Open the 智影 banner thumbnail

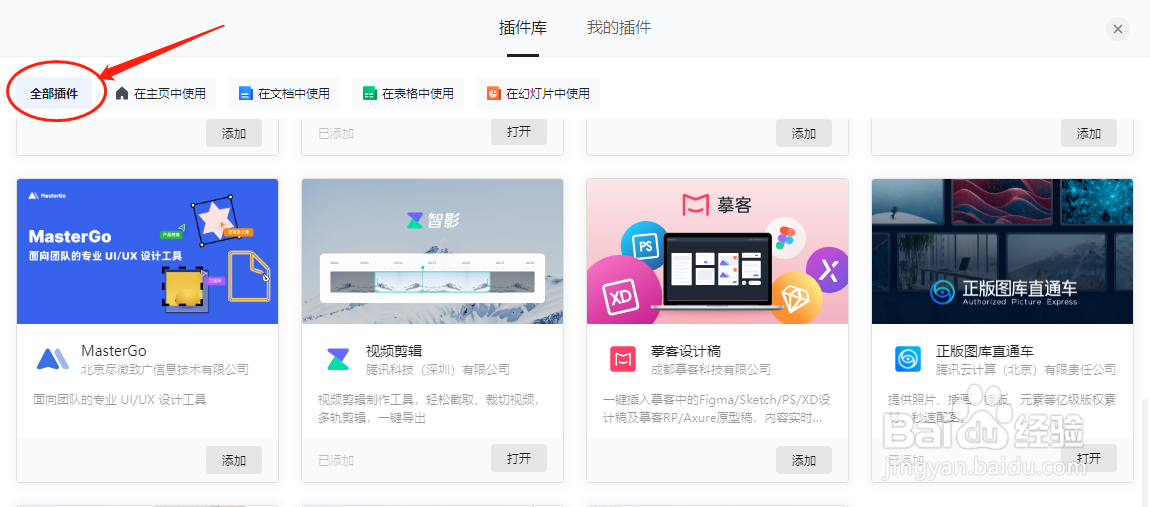[x=432, y=251]
